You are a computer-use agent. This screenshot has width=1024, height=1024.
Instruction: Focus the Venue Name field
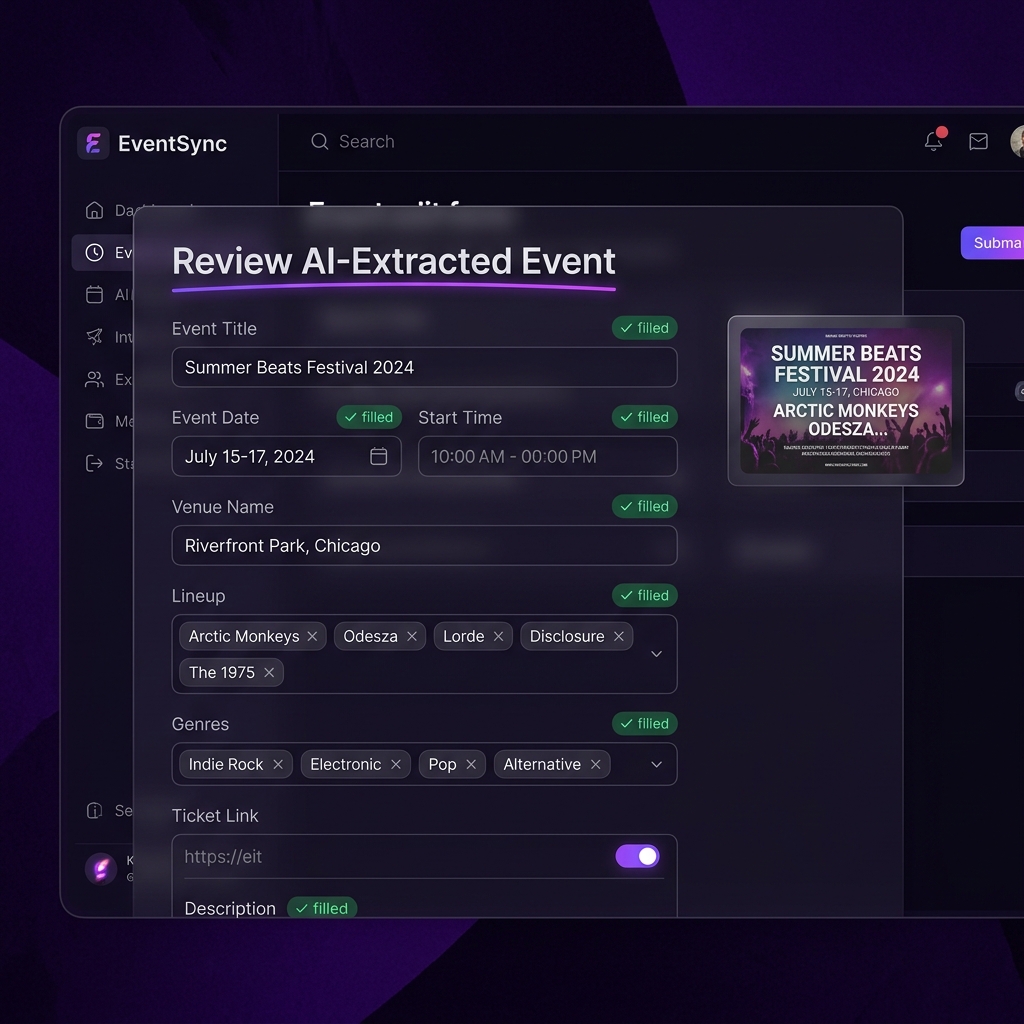(424, 545)
